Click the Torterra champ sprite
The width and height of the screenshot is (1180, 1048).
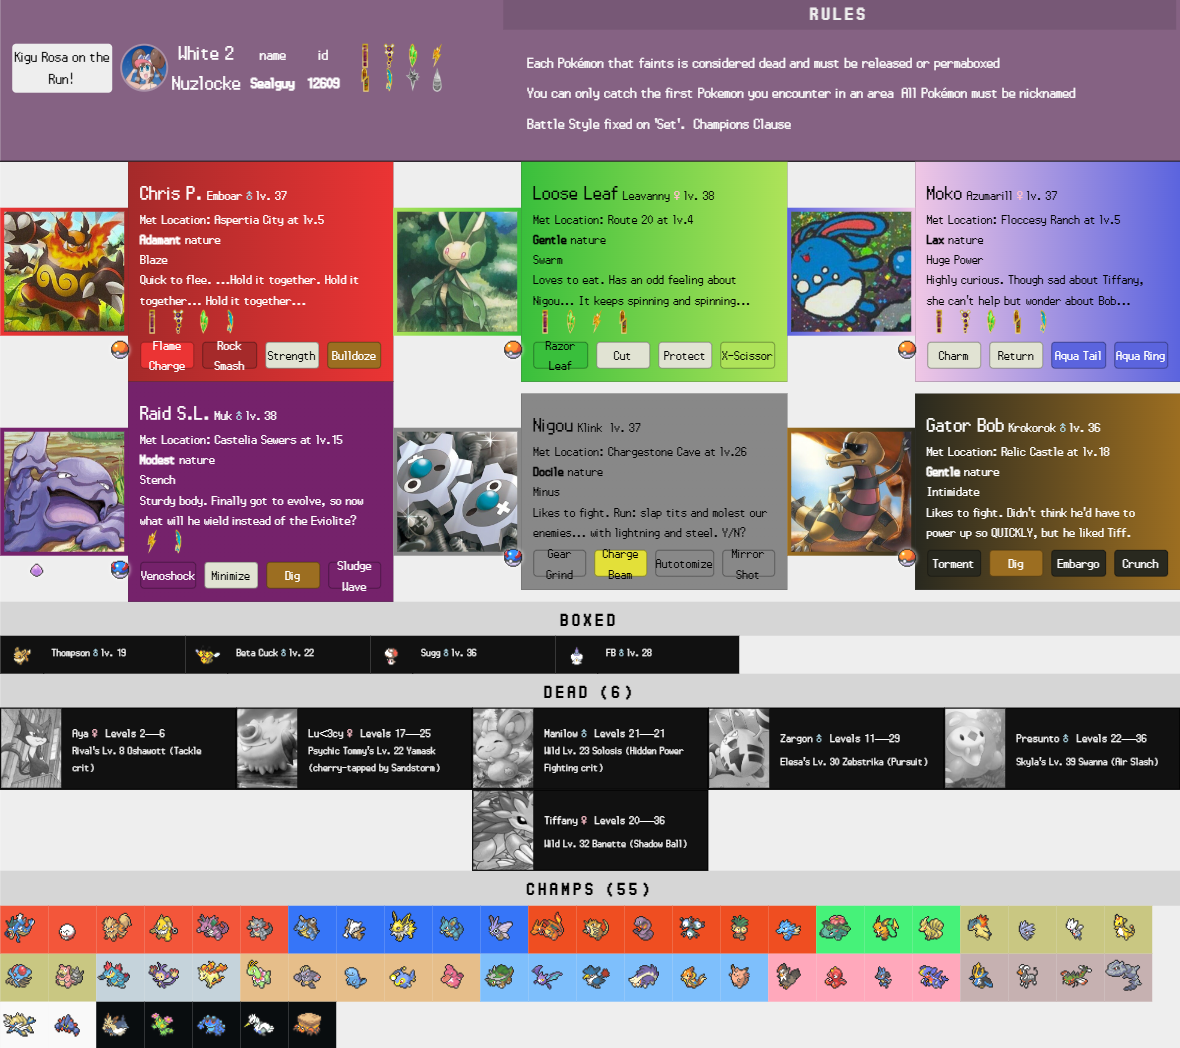500,976
